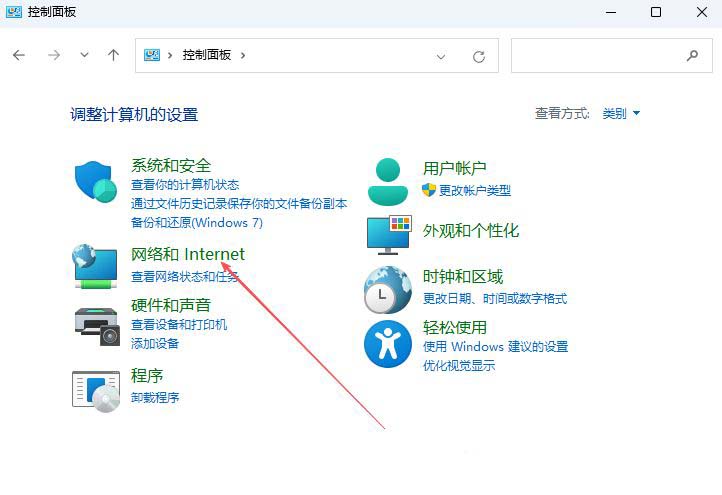This screenshot has height=495, width=722.
Task: Click the 时钟和区域 clock globe icon
Action: tap(387, 290)
